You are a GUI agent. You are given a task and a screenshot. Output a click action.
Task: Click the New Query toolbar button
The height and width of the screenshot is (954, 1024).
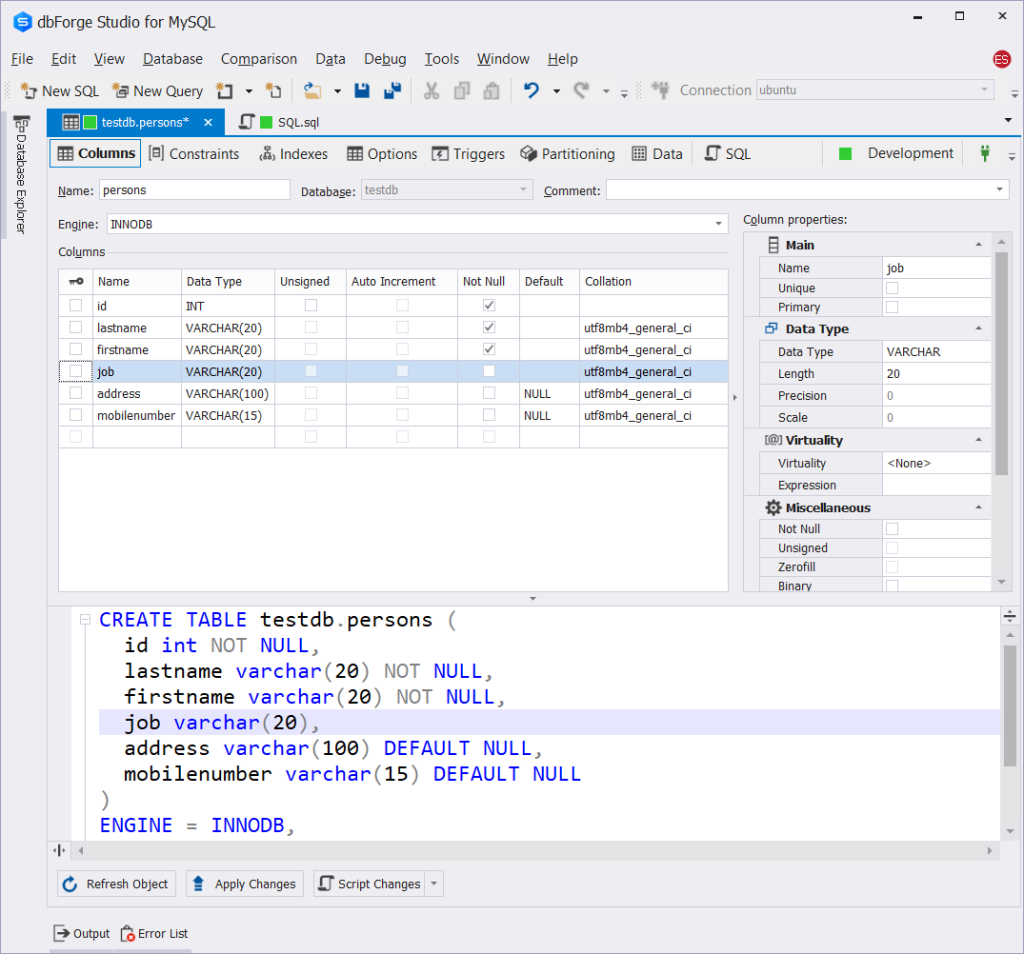(157, 91)
